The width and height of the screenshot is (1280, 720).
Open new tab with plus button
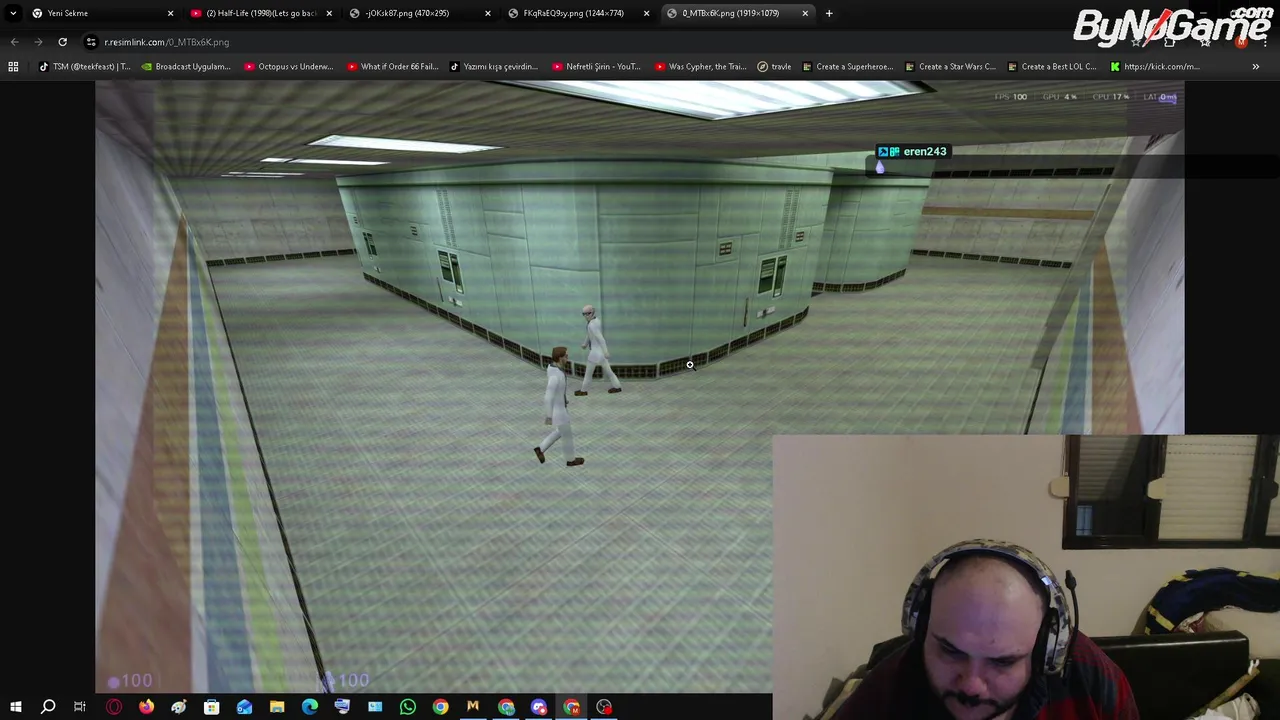(x=829, y=13)
